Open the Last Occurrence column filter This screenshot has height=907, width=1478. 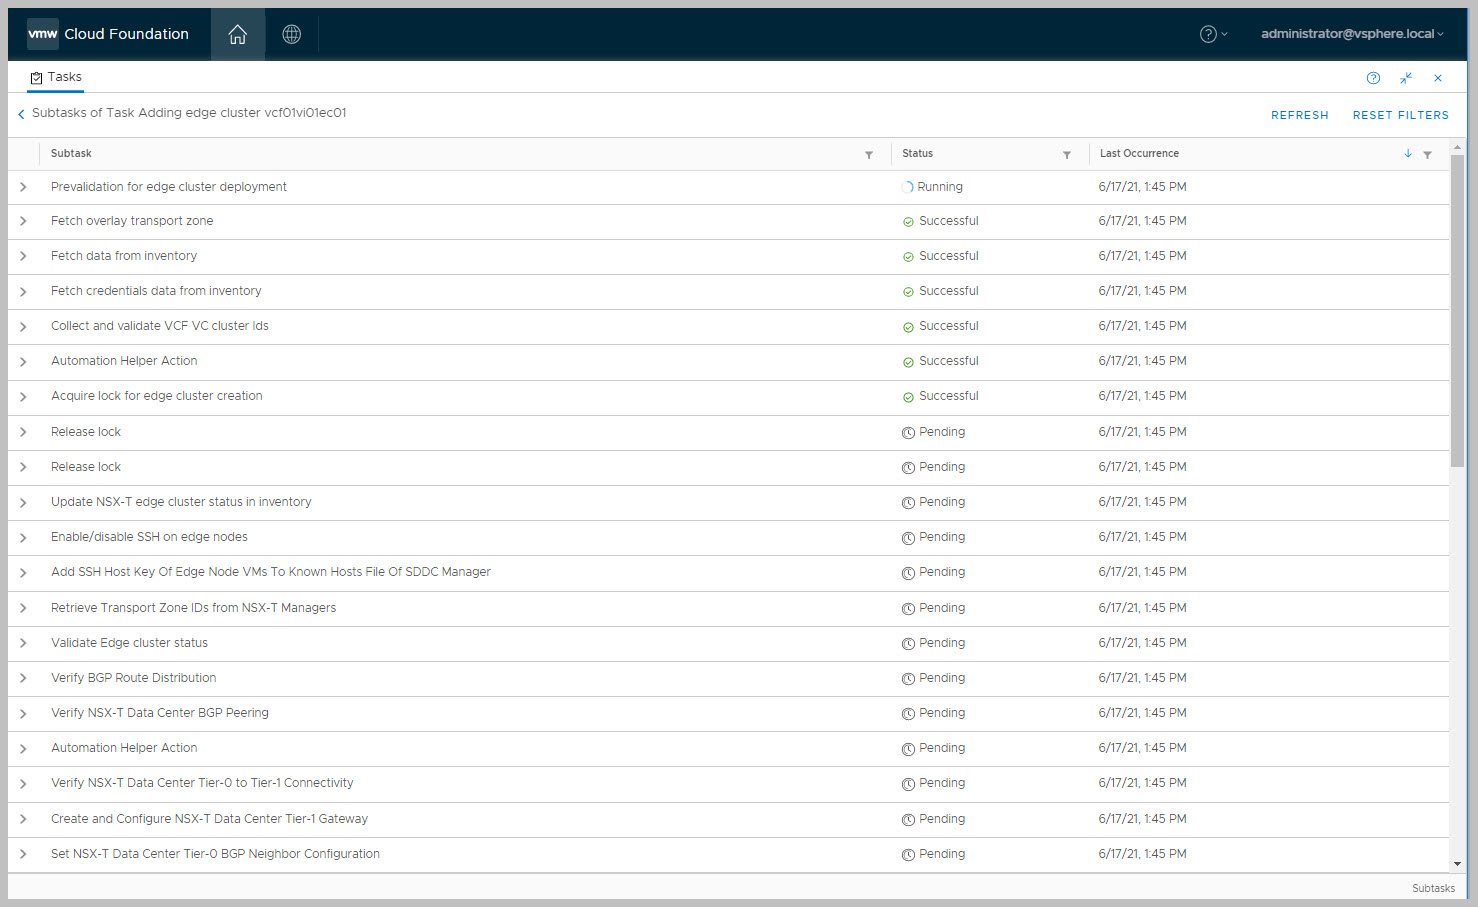coord(1427,155)
